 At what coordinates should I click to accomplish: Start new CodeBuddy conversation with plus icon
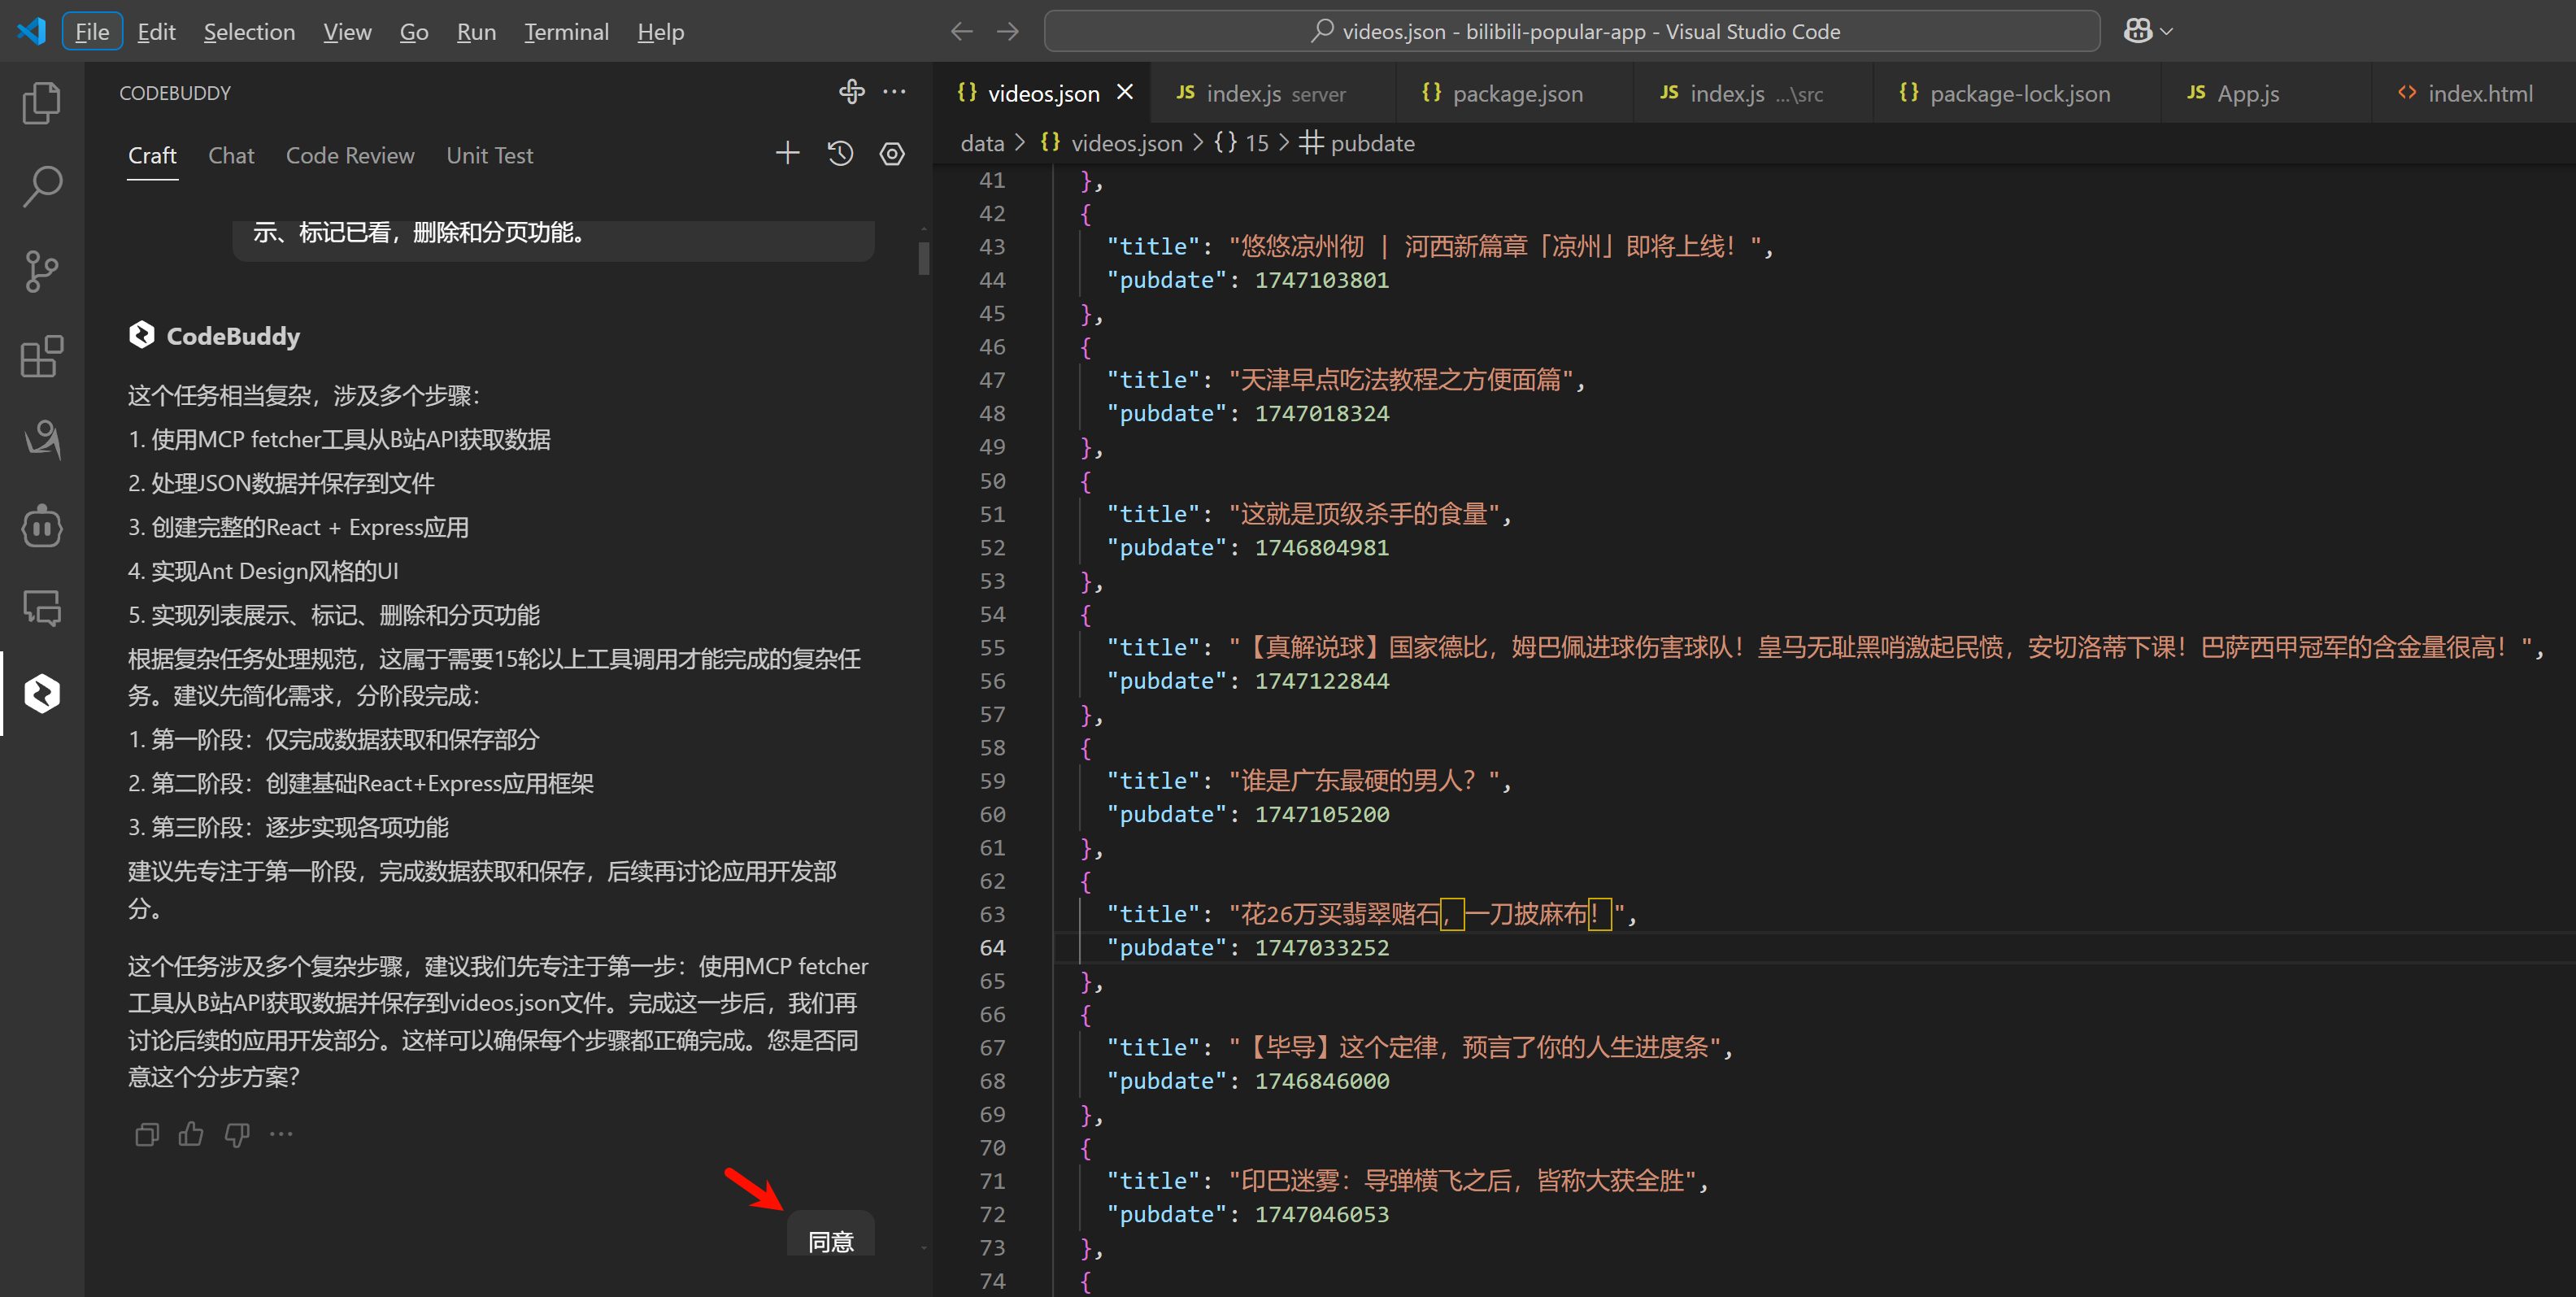(x=788, y=154)
